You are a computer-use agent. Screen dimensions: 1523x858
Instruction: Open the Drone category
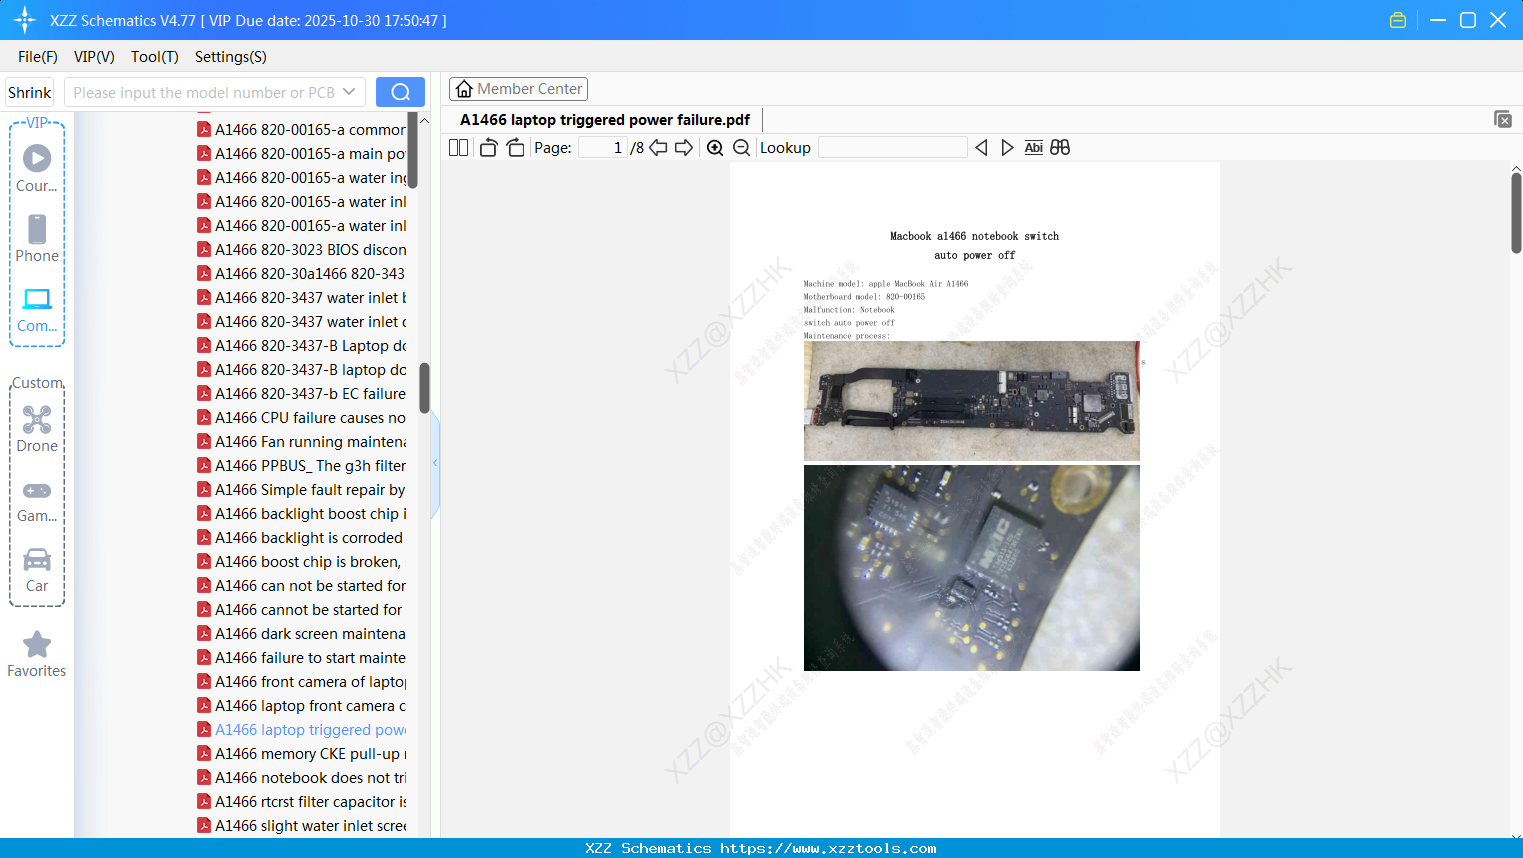pos(37,429)
